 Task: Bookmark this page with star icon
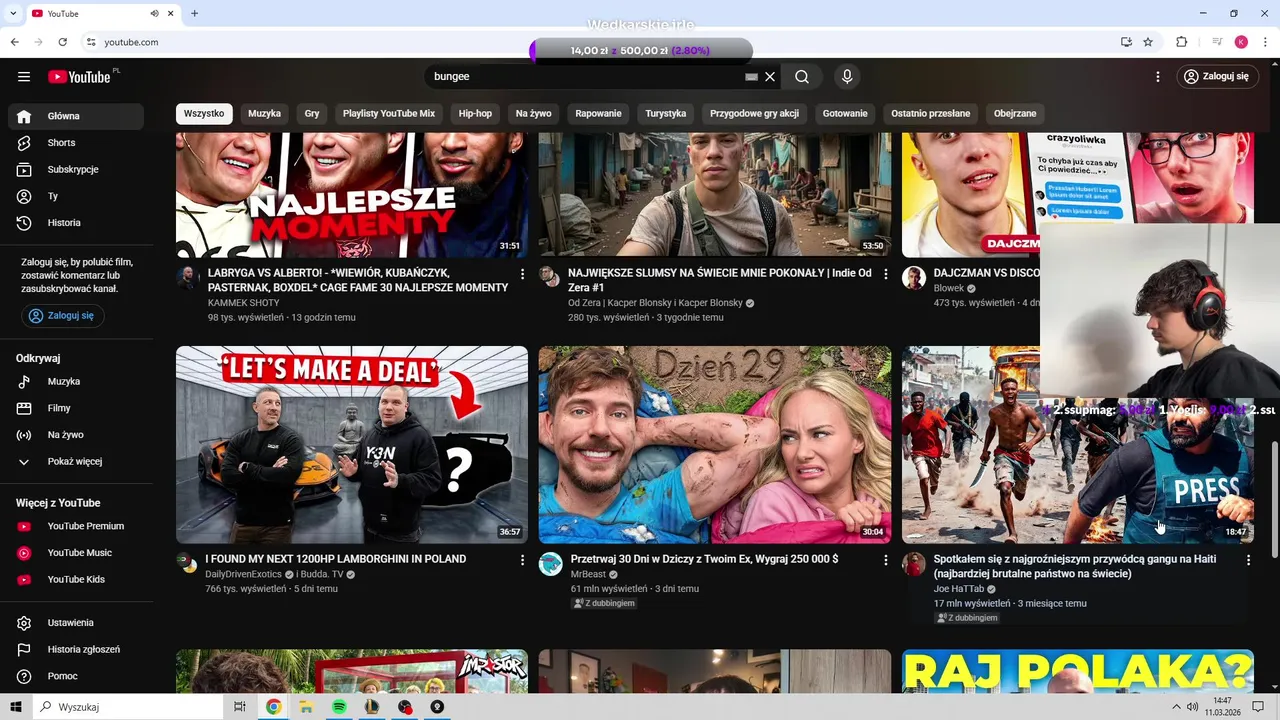(x=1148, y=42)
